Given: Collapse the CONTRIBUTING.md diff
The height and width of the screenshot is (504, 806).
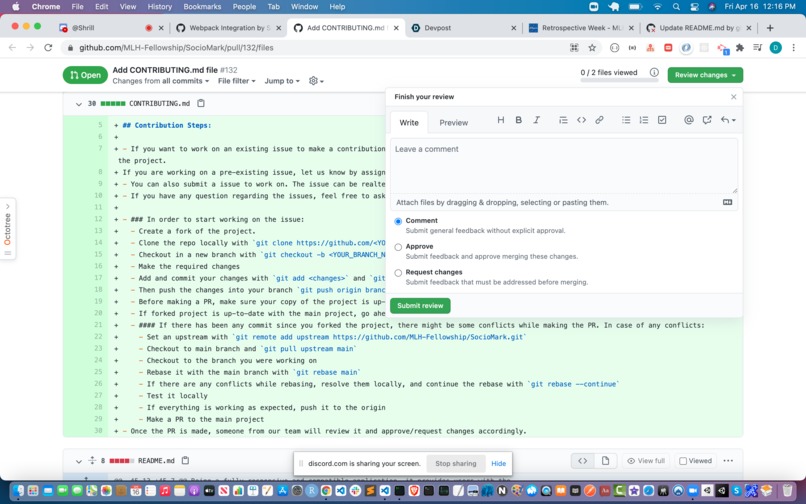Looking at the screenshot, I should tap(79, 104).
